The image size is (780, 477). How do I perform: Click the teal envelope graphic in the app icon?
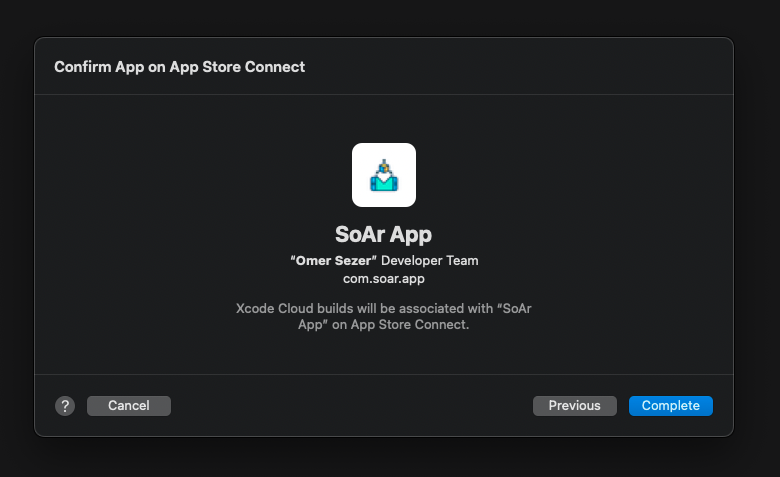pos(384,182)
